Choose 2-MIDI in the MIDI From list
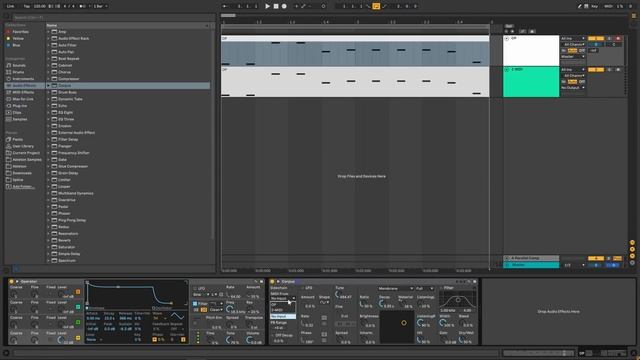Viewport: 640px width, 360px height. pyautogui.click(x=283, y=310)
